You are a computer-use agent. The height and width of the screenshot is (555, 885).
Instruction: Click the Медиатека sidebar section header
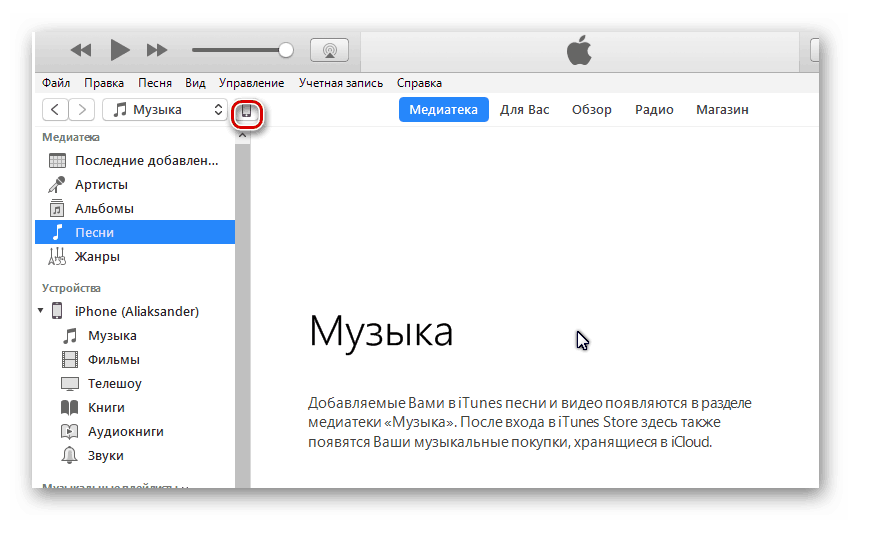pos(71,137)
